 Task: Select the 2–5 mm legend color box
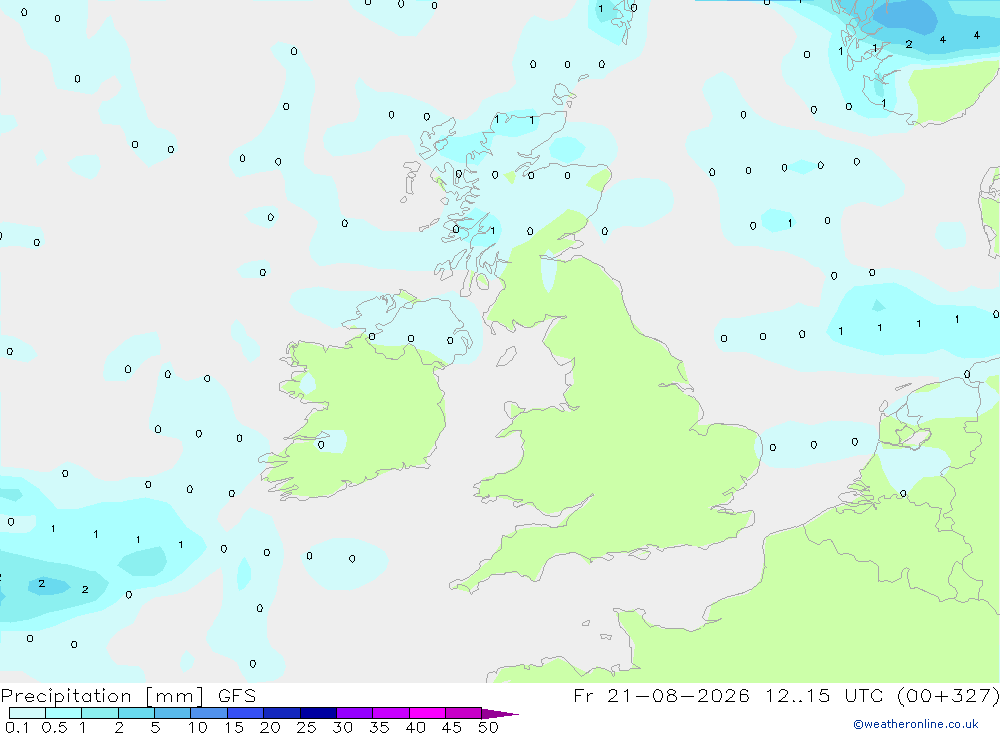(136, 713)
